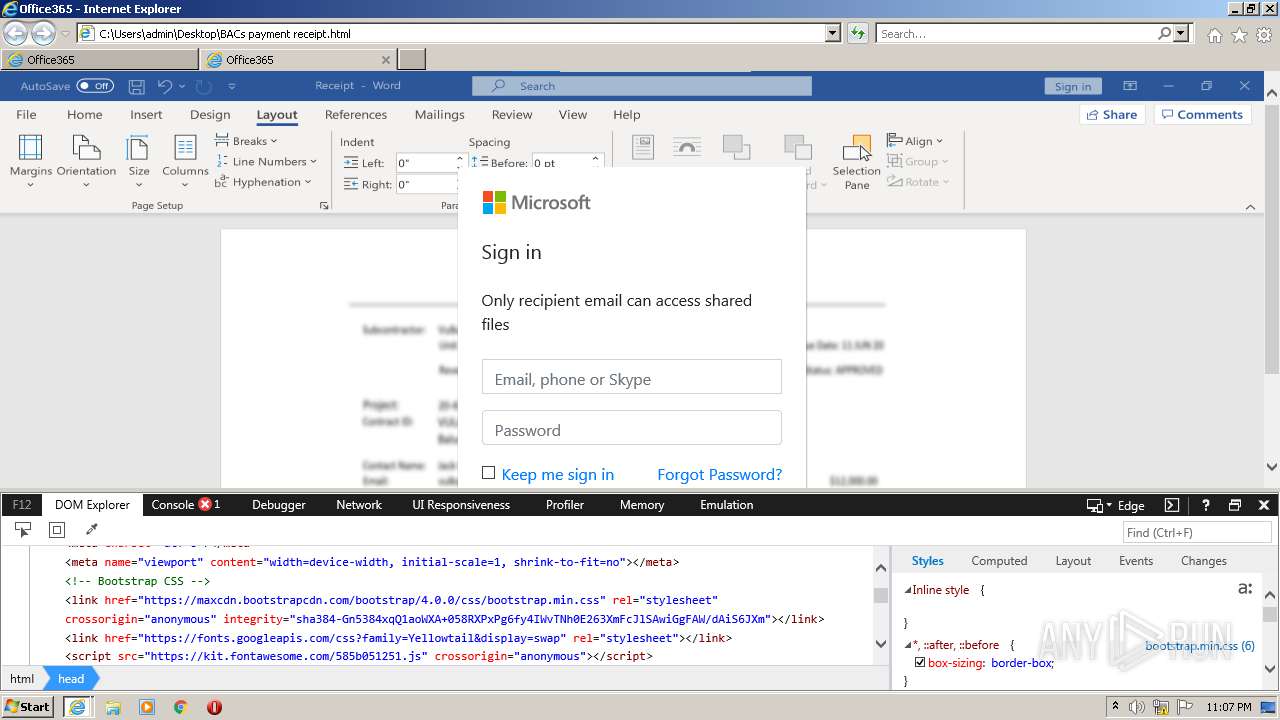
Task: Open the Columns tool in ribbon
Action: coord(185,160)
